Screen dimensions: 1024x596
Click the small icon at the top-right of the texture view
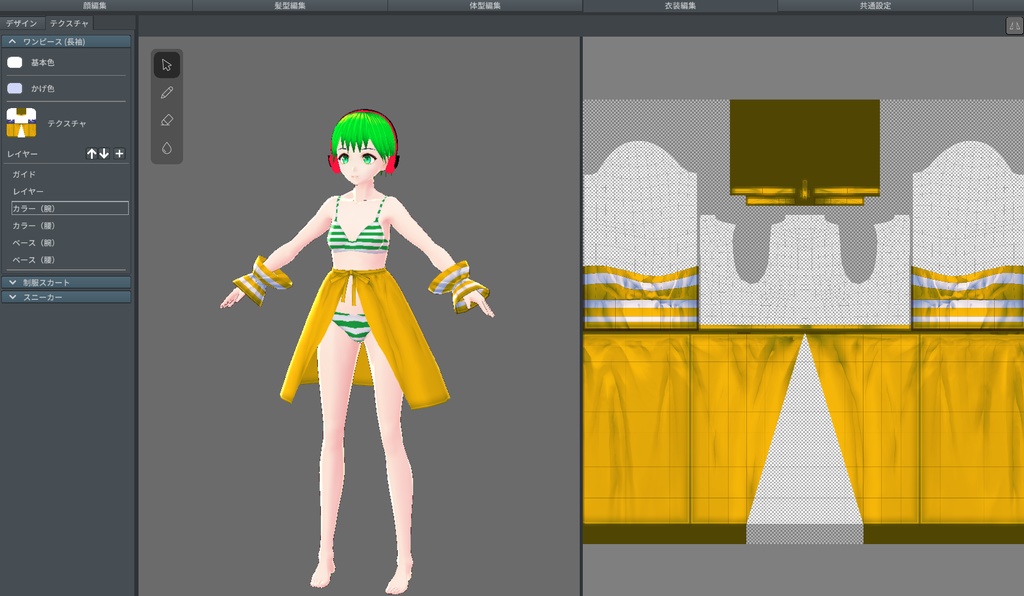coord(1013,26)
